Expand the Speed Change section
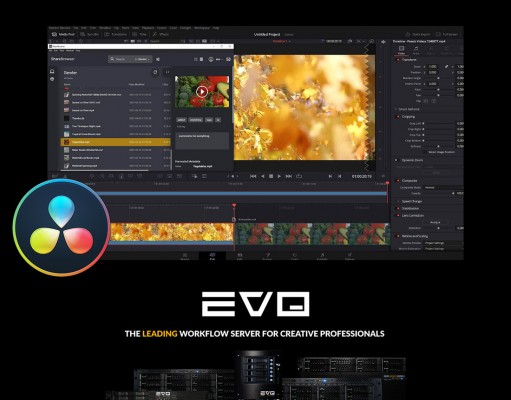 411,201
